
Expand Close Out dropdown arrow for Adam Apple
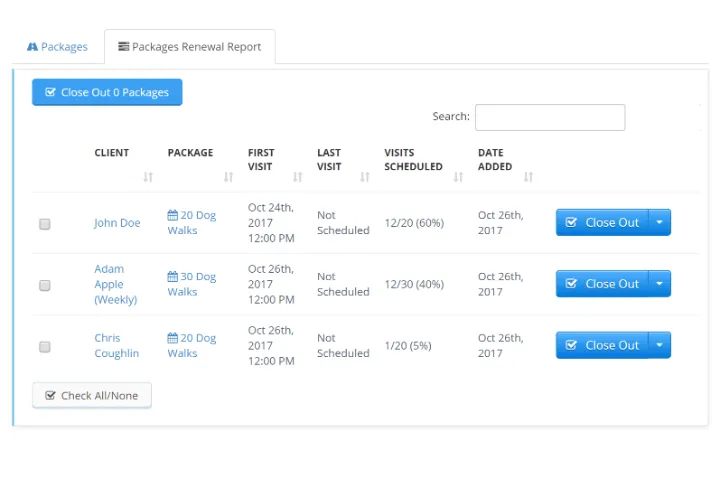659,284
